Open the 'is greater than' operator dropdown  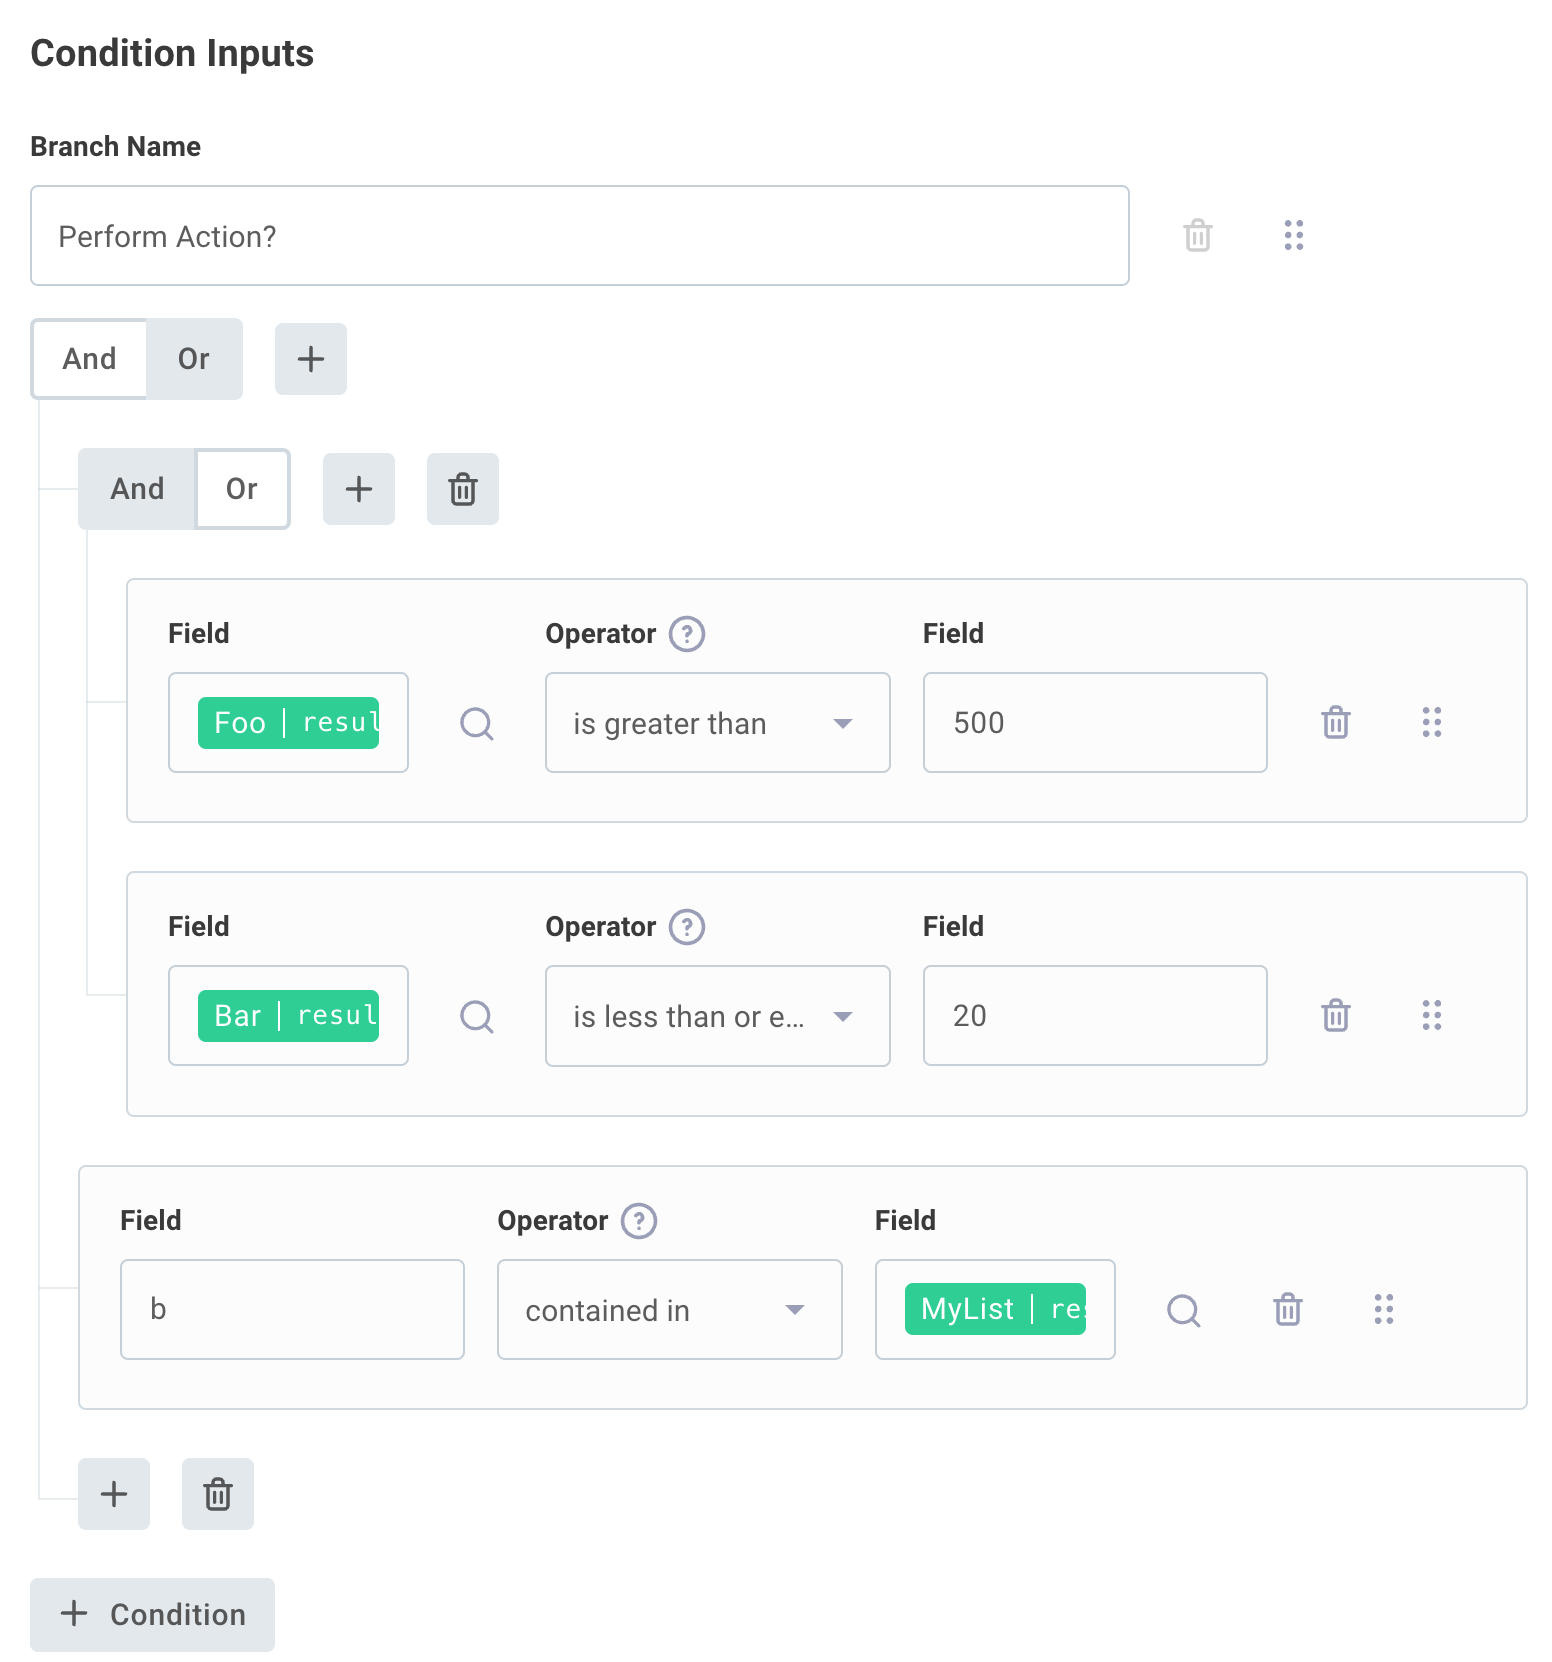[x=718, y=723]
